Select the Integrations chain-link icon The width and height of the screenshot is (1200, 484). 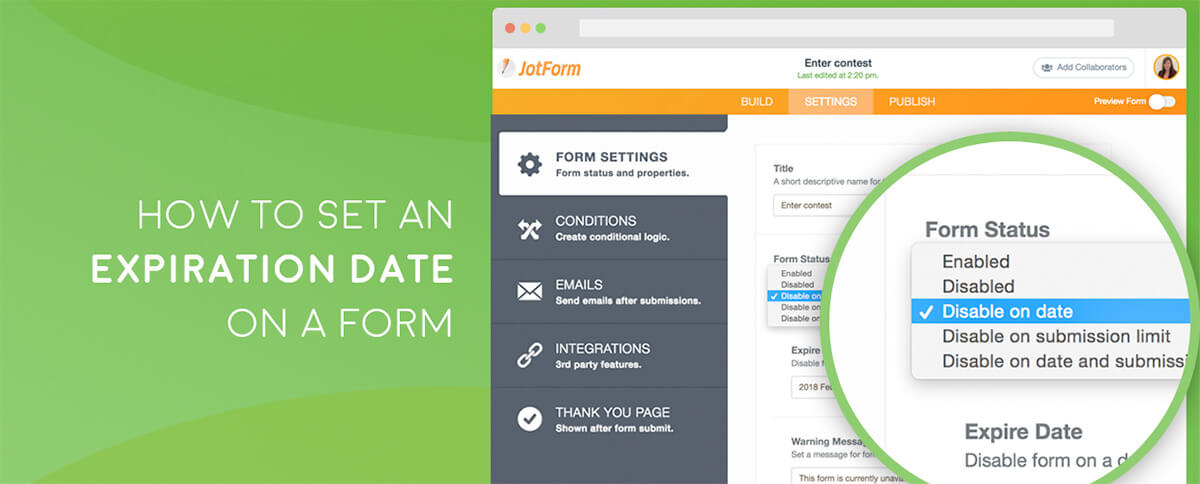(x=529, y=356)
